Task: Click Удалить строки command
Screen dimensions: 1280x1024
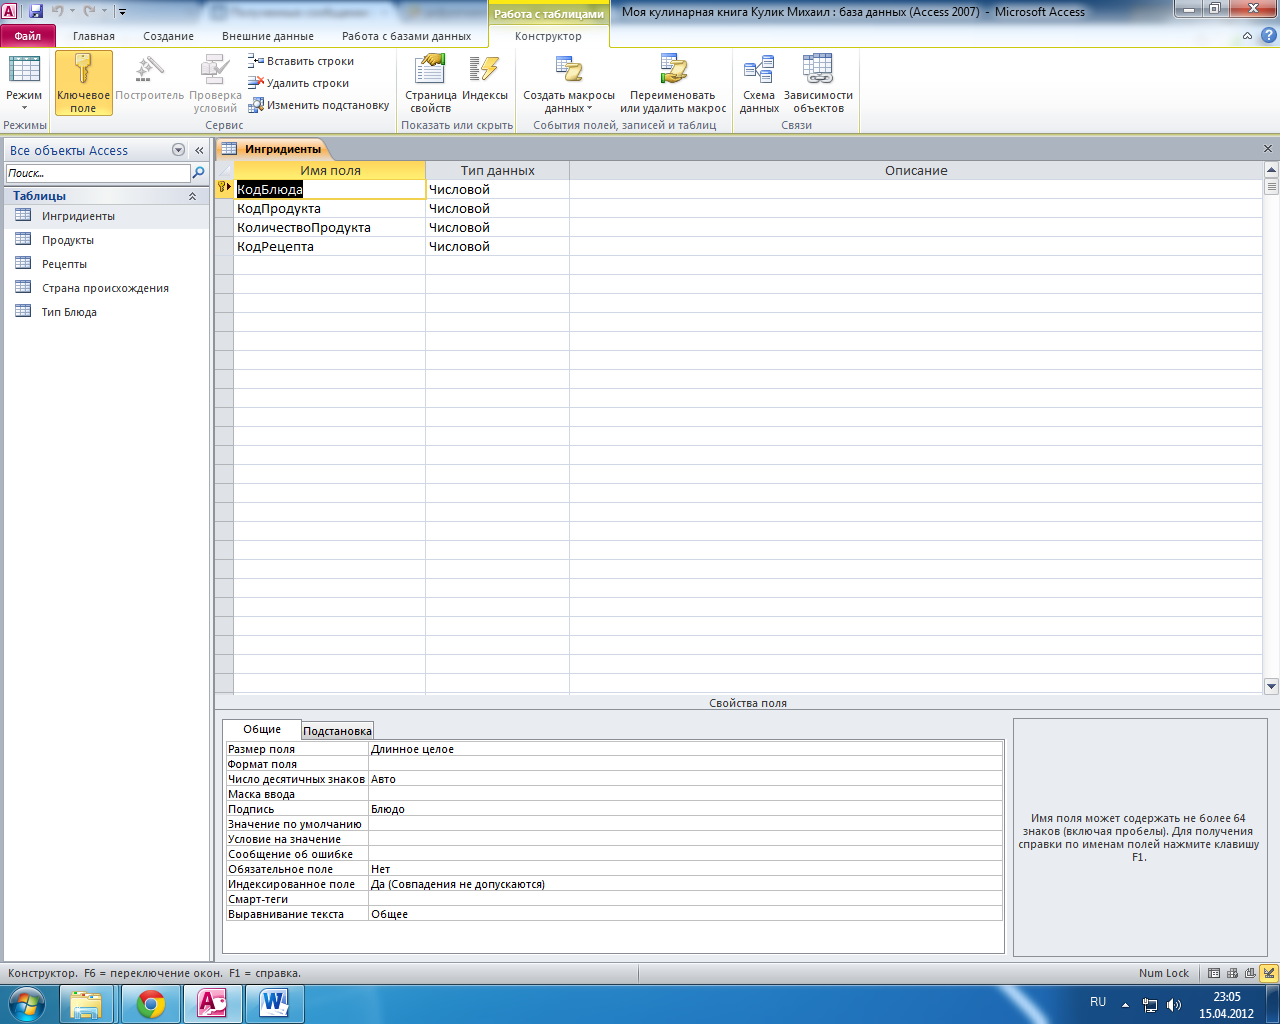Action: point(300,83)
